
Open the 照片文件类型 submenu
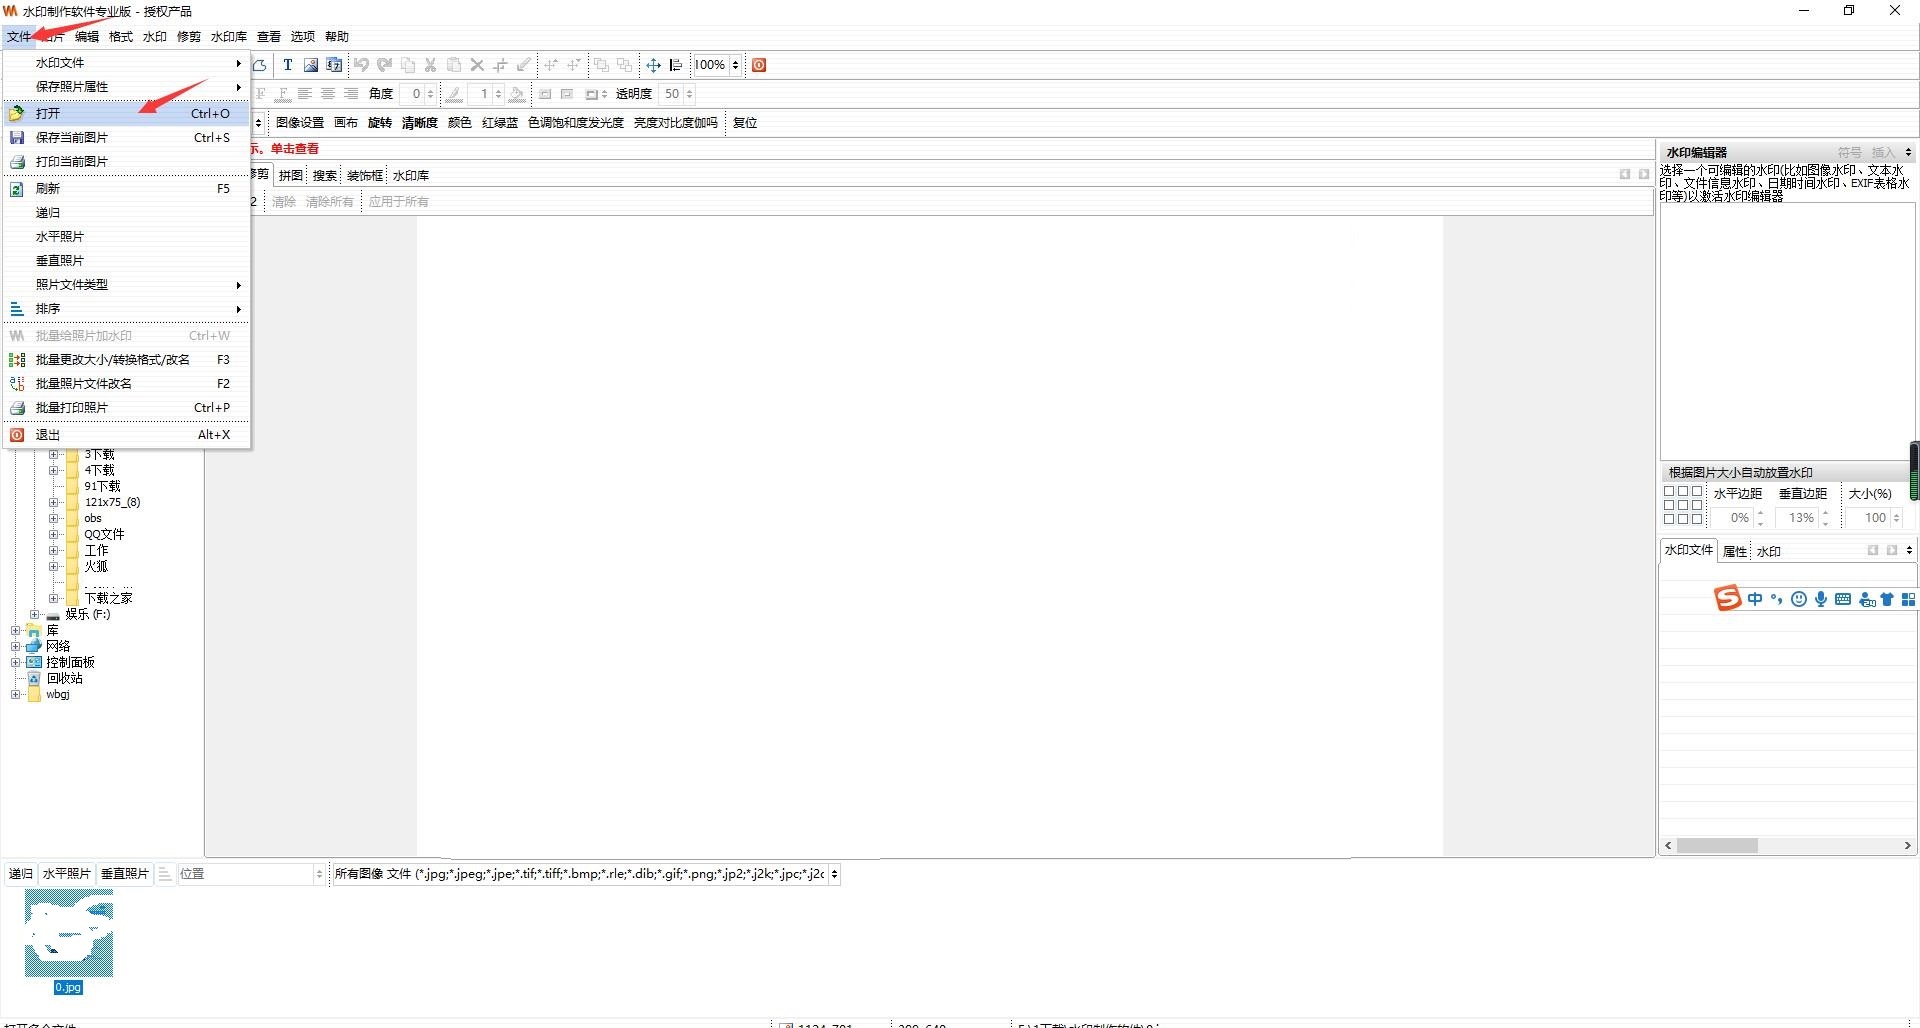pos(126,285)
